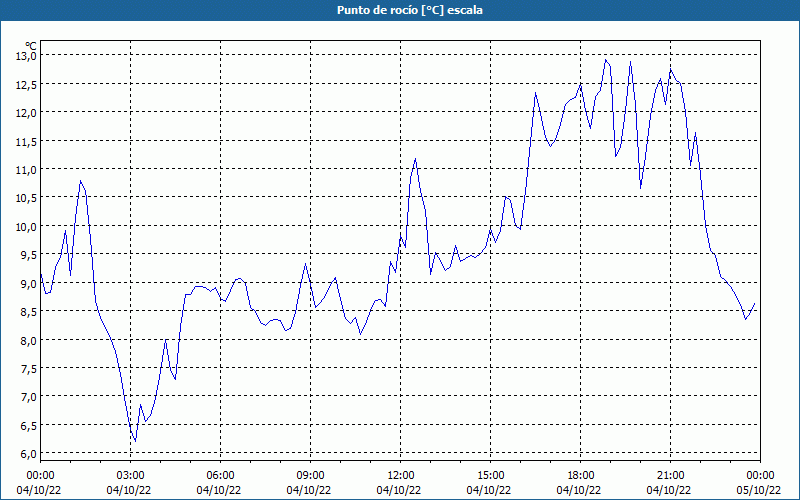This screenshot has height=500, width=800.
Task: Click the 03:00 time axis label
Action: click(131, 476)
